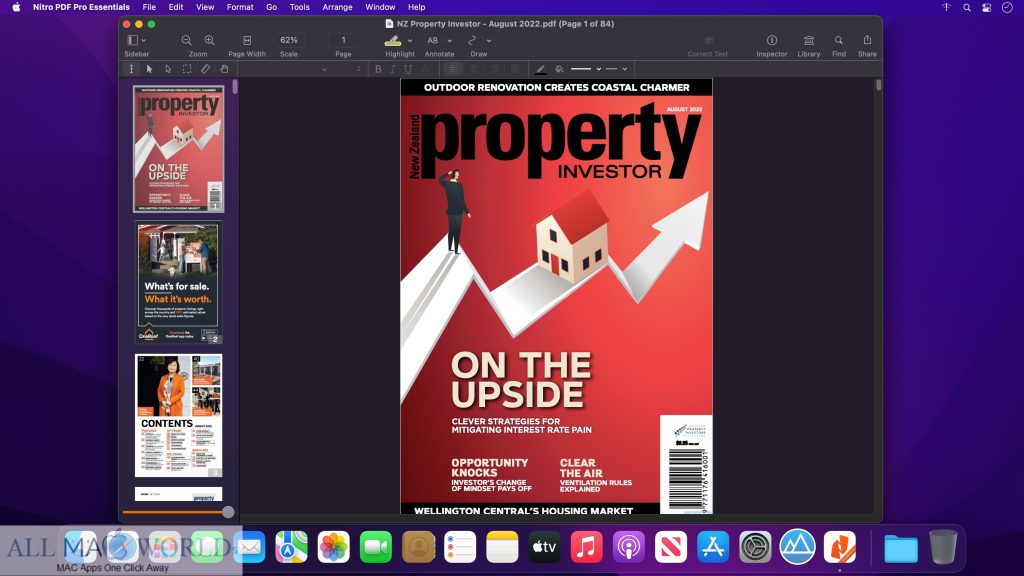
Task: Open the File menu
Action: pos(149,7)
